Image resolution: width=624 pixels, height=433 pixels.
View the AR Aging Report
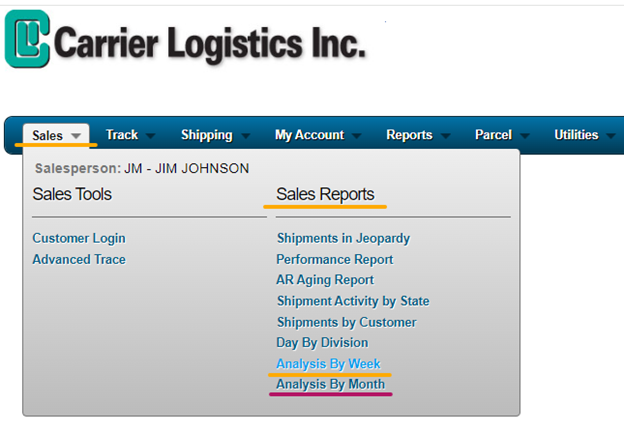pyautogui.click(x=325, y=280)
